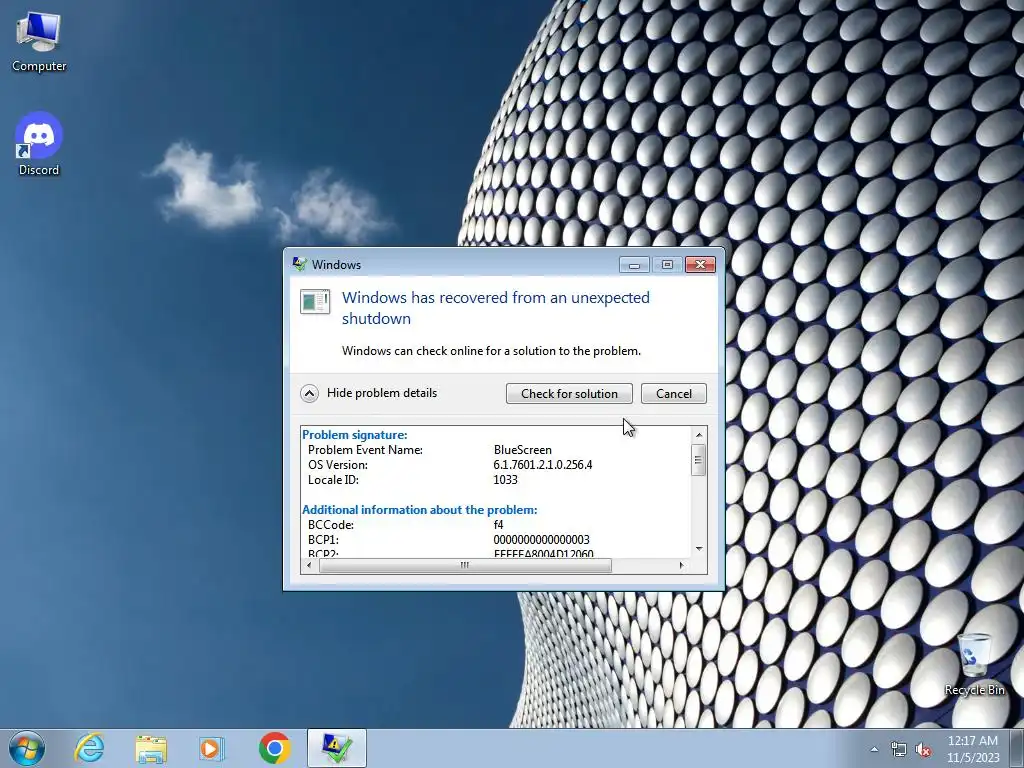1024x768 pixels.
Task: Launch Internet Explorer from the taskbar
Action: (x=89, y=748)
